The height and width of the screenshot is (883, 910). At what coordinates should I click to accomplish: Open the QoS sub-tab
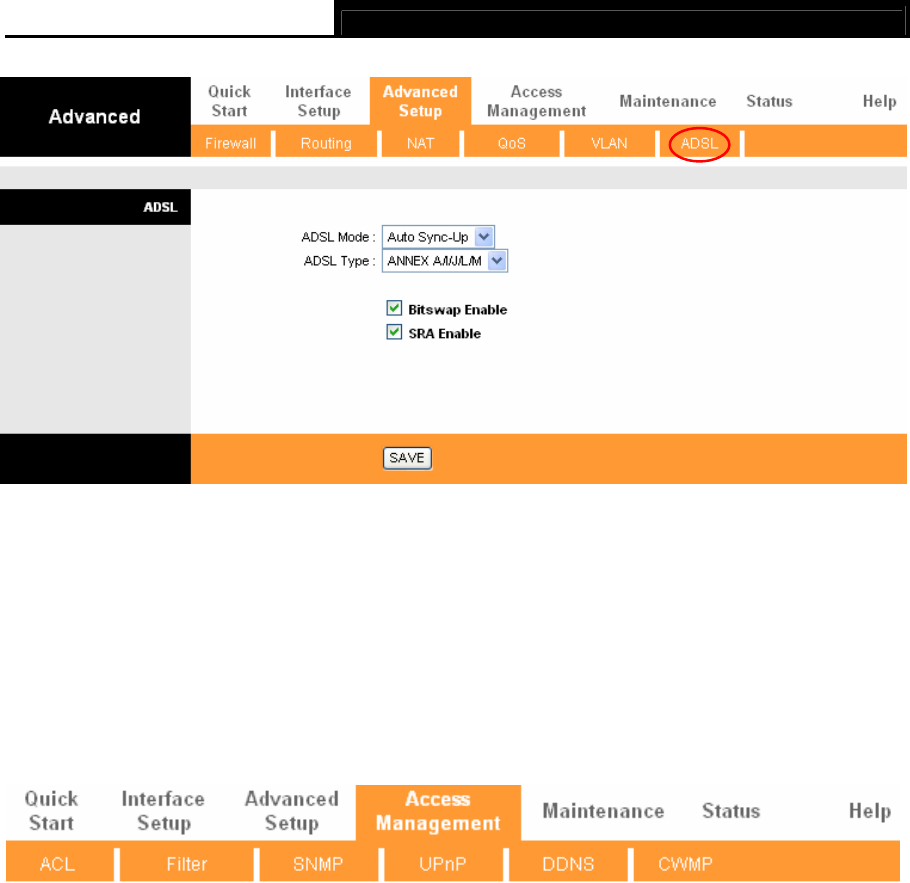coord(512,143)
